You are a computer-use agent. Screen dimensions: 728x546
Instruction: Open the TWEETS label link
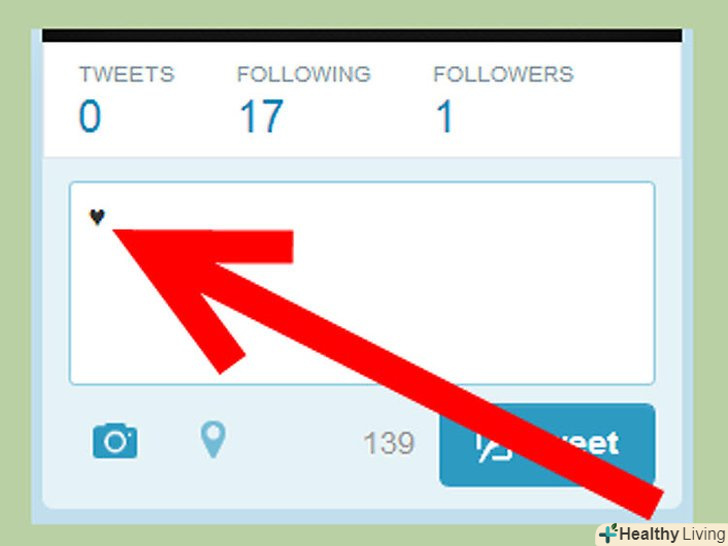[x=126, y=74]
